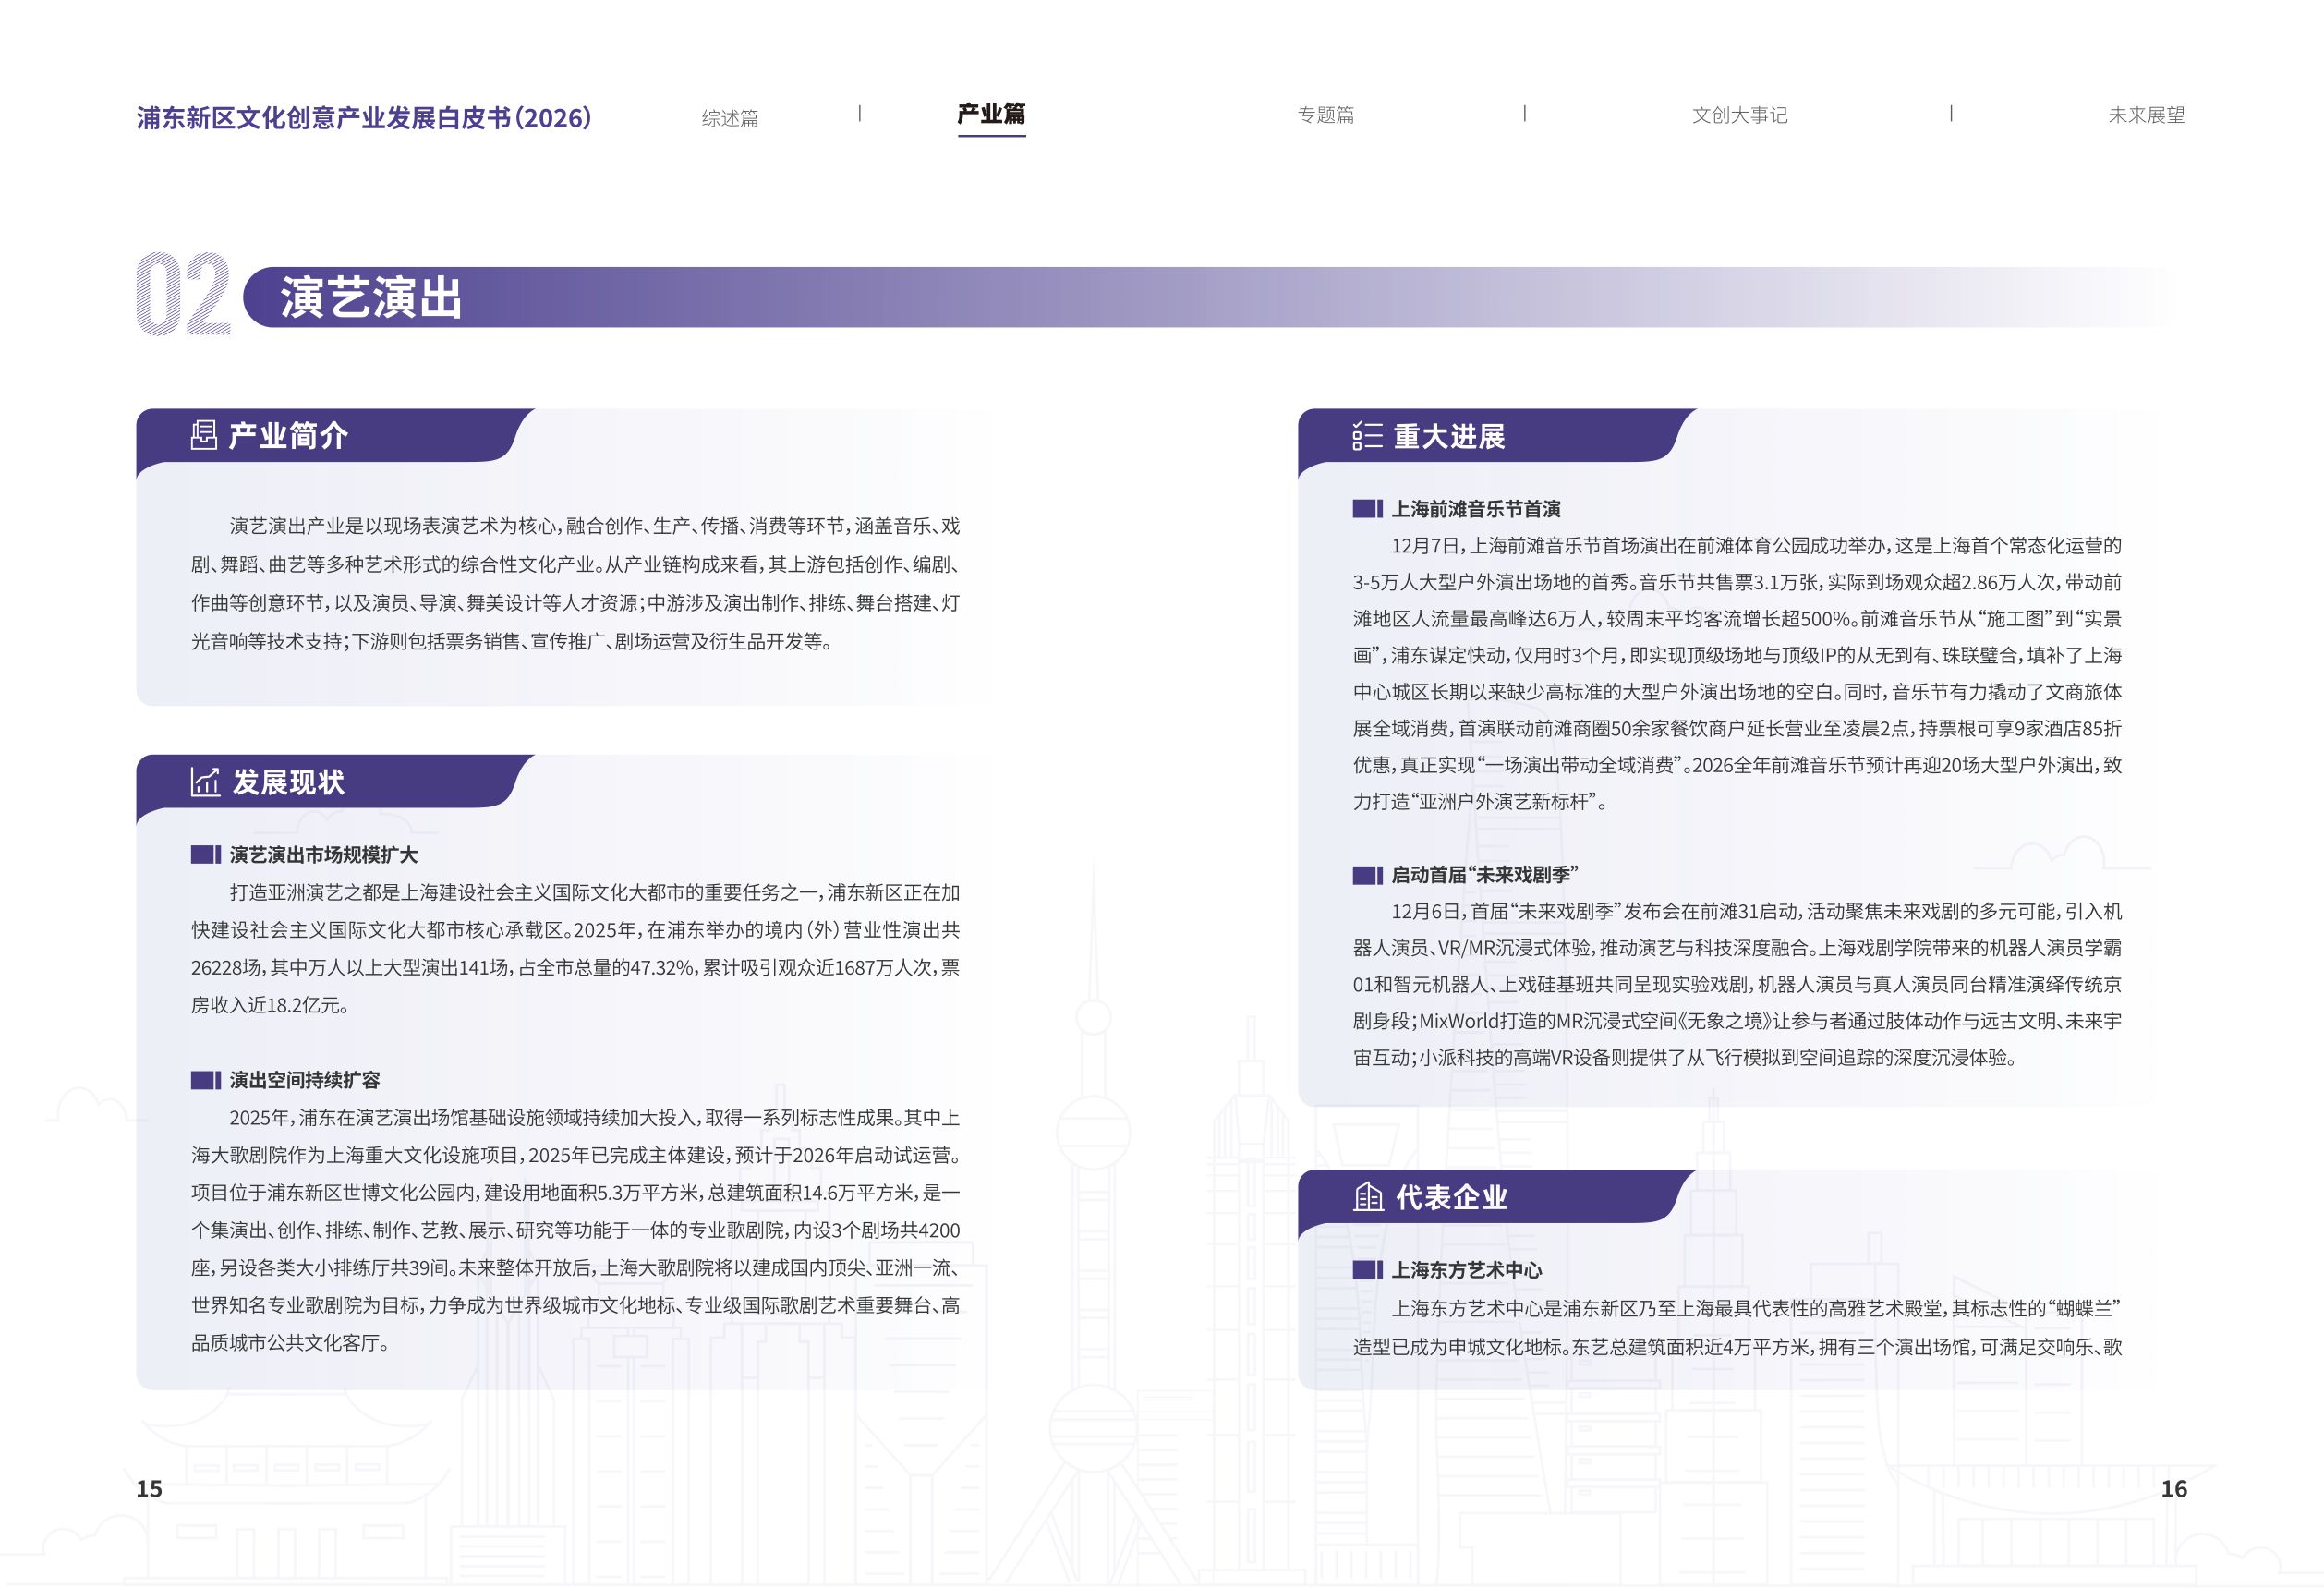Click page number 16
This screenshot has height=1588, width=2324.
click(2174, 1489)
